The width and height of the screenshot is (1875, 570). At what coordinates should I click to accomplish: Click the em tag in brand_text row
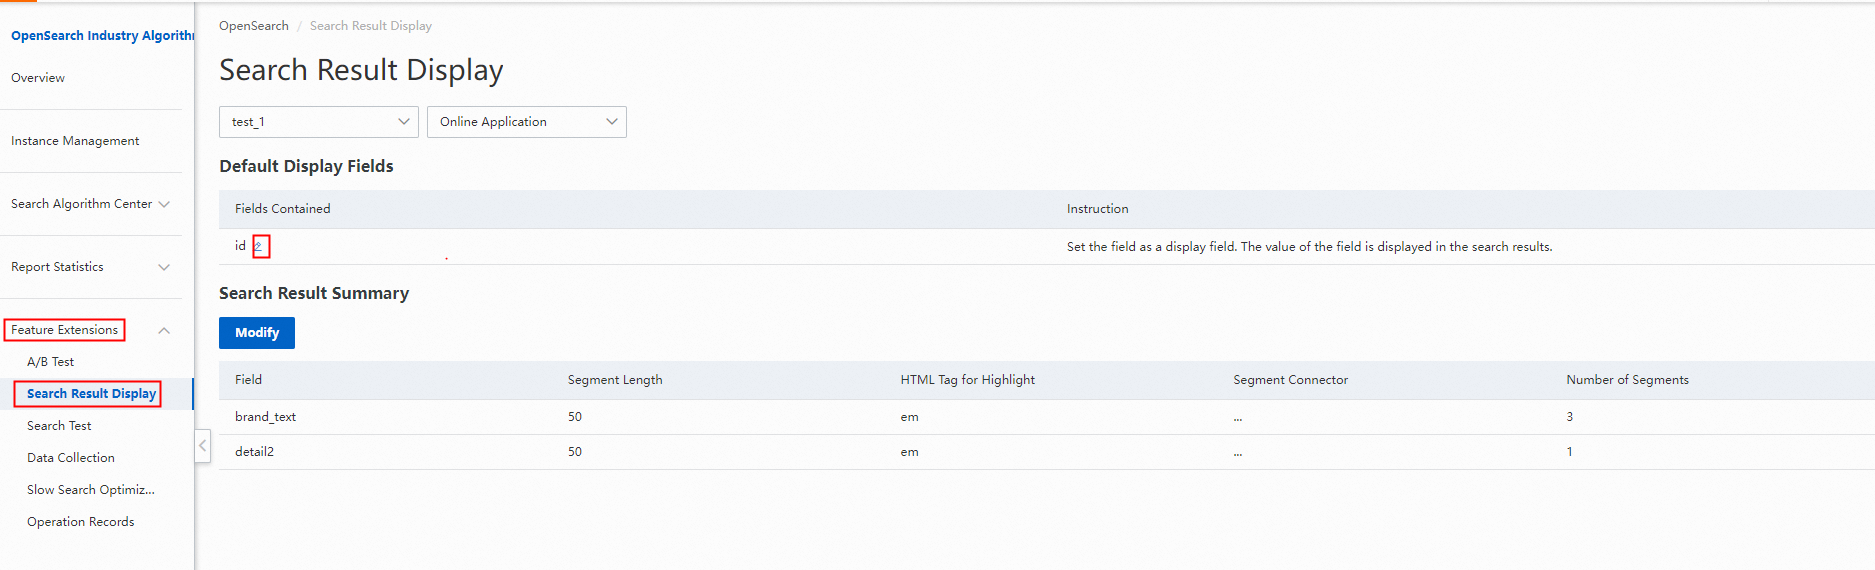coord(909,417)
